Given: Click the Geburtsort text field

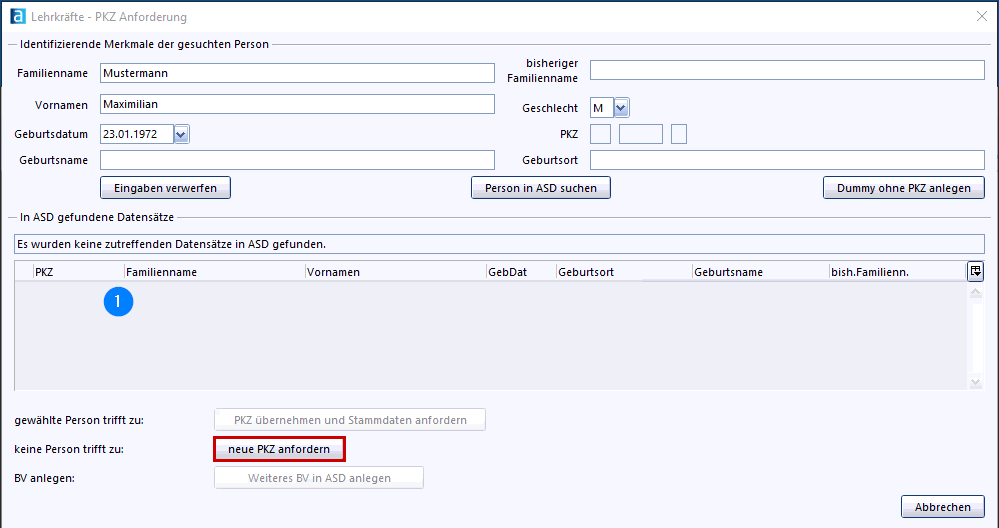Looking at the screenshot, I should 787,160.
